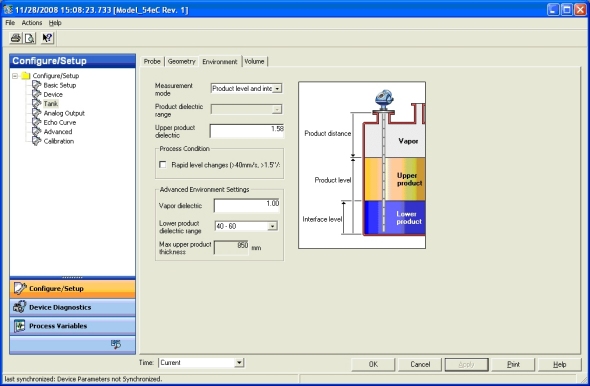The image size is (590, 386).
Task: Click the small configure icon at navigation pane bottom
Action: point(116,344)
